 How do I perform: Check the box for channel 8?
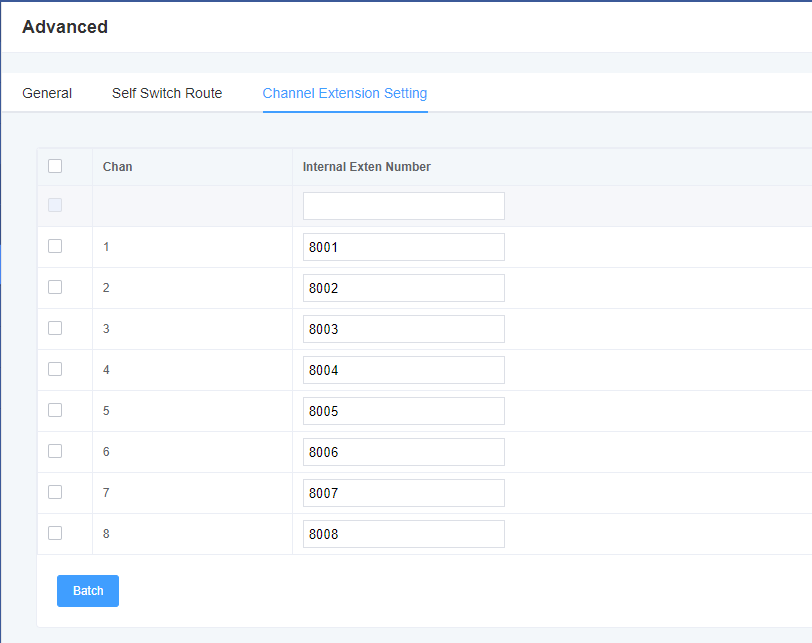(x=55, y=533)
